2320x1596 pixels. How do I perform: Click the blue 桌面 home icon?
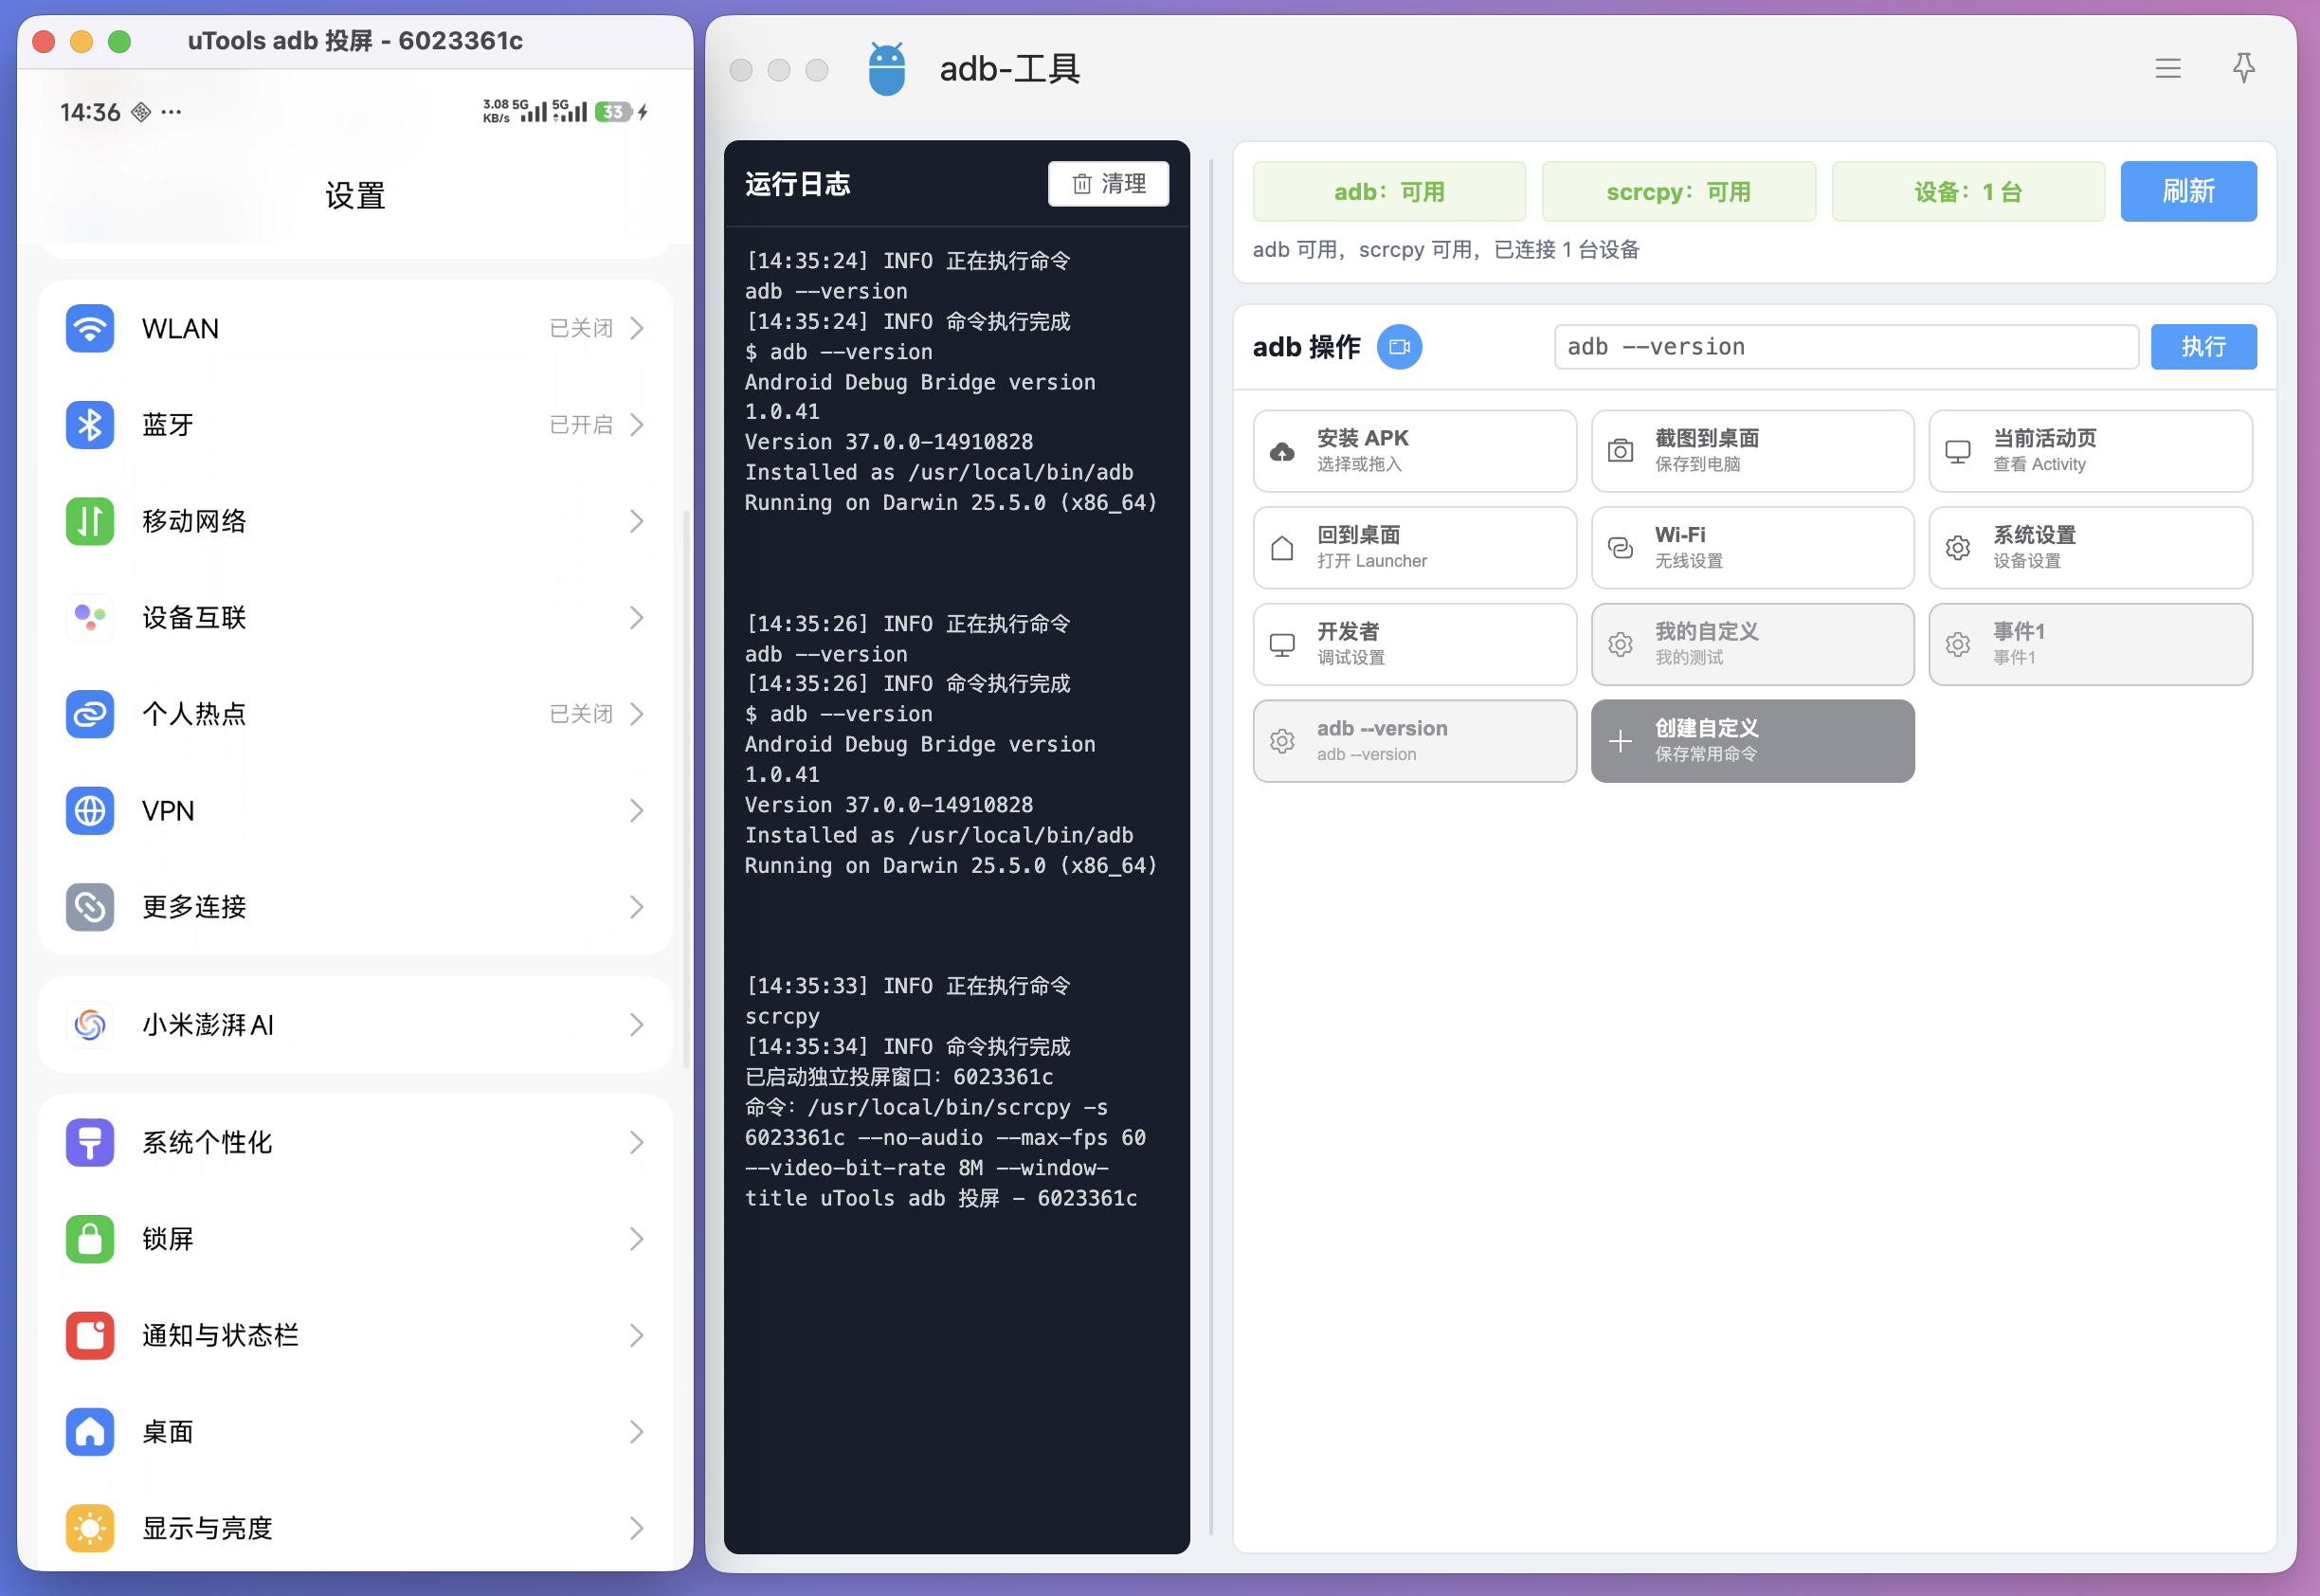pos(90,1432)
